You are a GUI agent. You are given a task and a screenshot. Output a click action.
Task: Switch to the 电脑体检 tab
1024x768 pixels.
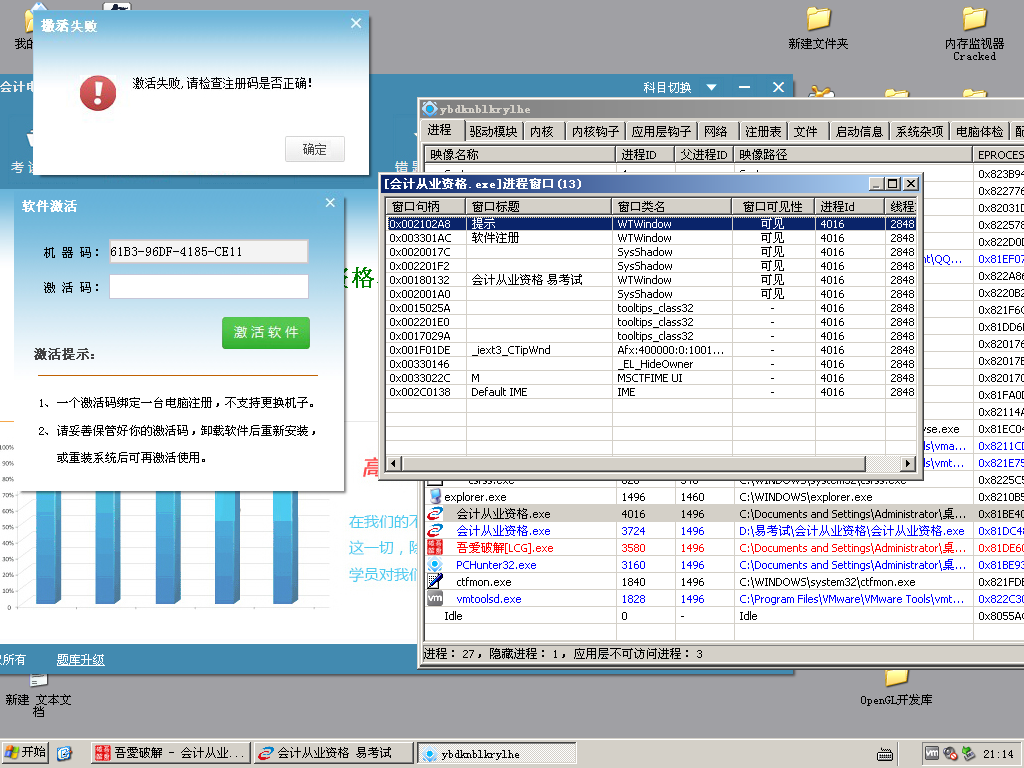tap(980, 131)
